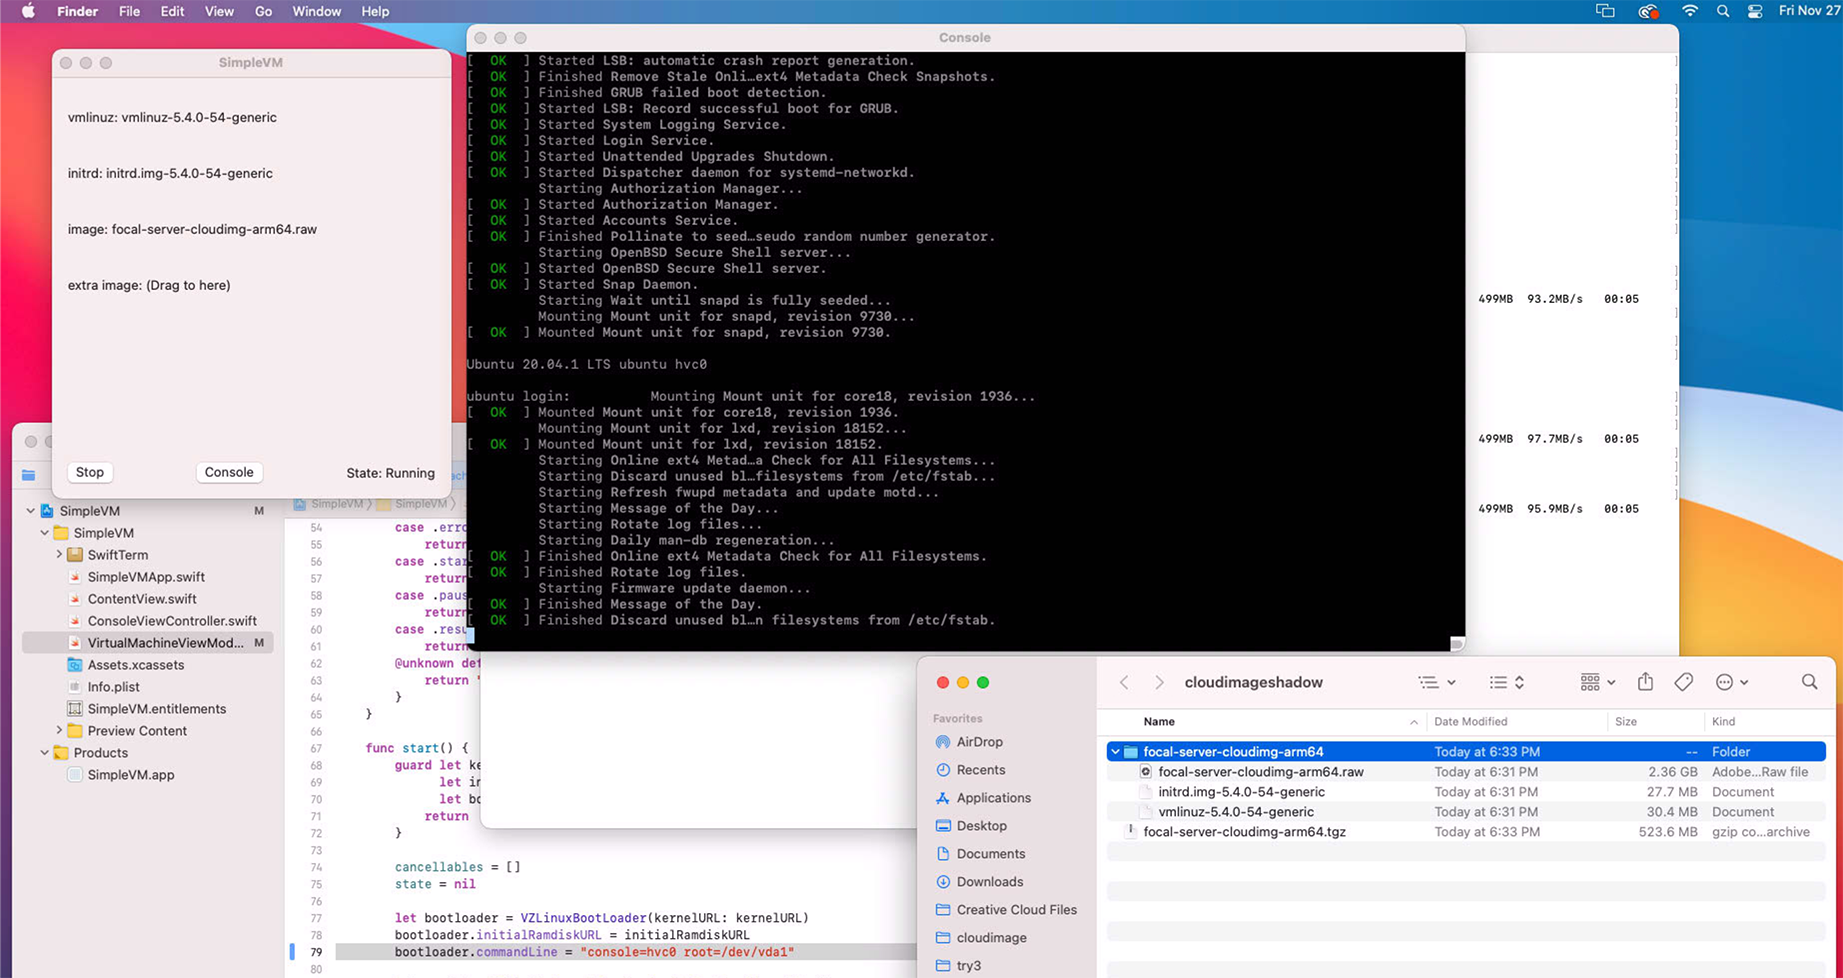Collapse the SimpleVM group folder
This screenshot has width=1843, height=978.
click(x=45, y=533)
